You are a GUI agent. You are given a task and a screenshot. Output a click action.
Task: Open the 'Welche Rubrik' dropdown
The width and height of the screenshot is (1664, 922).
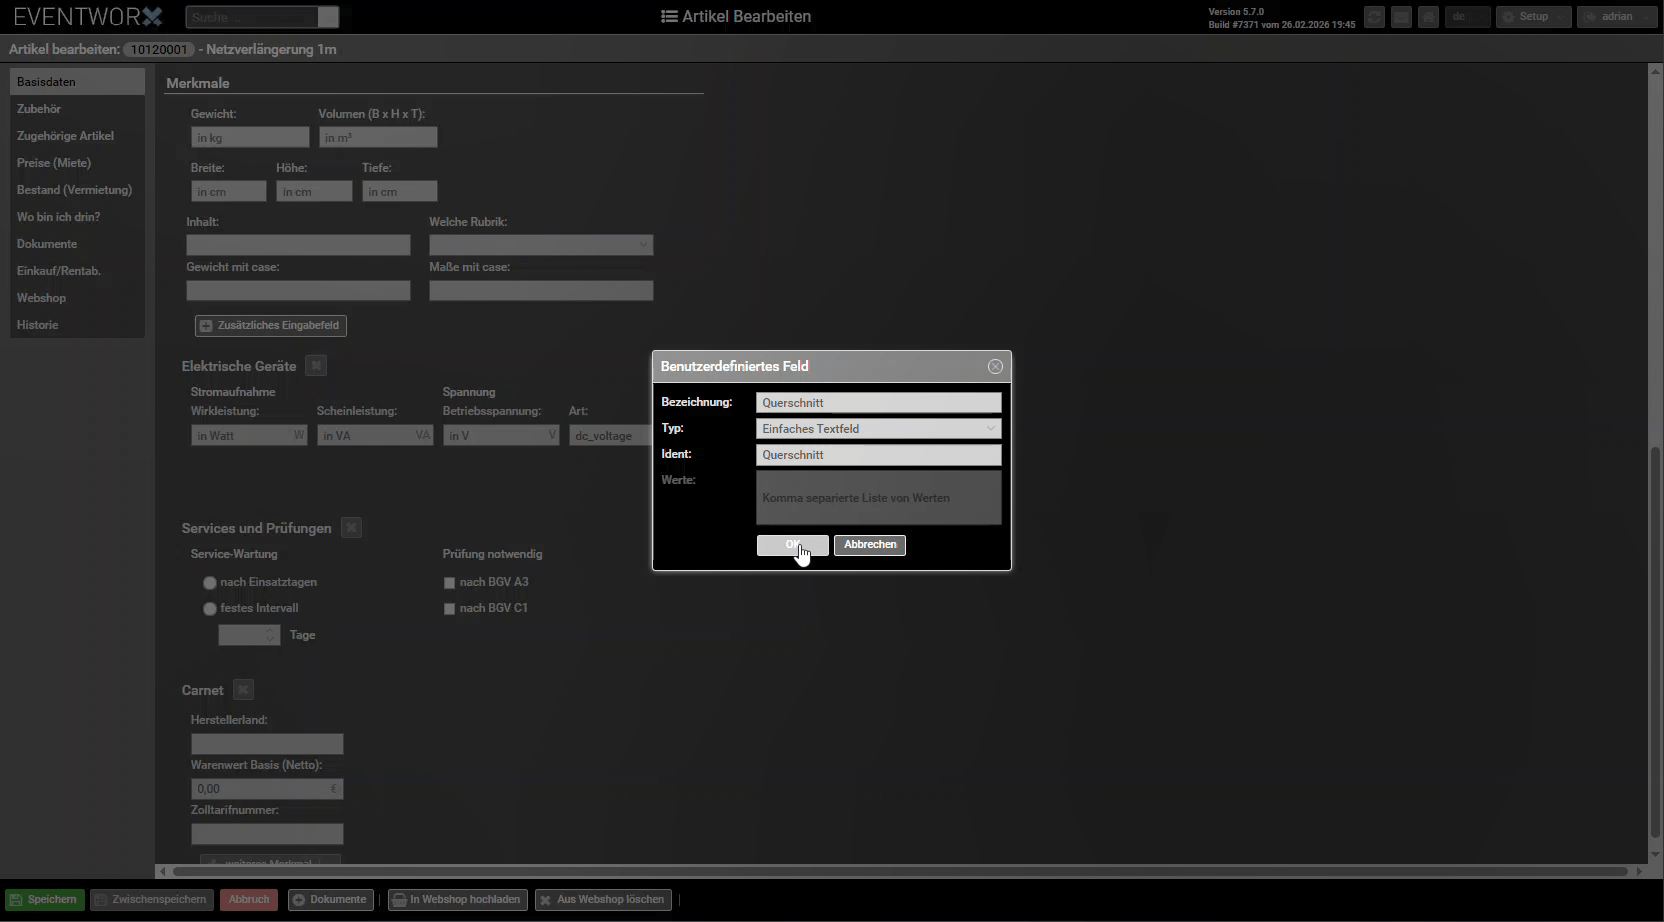click(x=541, y=245)
